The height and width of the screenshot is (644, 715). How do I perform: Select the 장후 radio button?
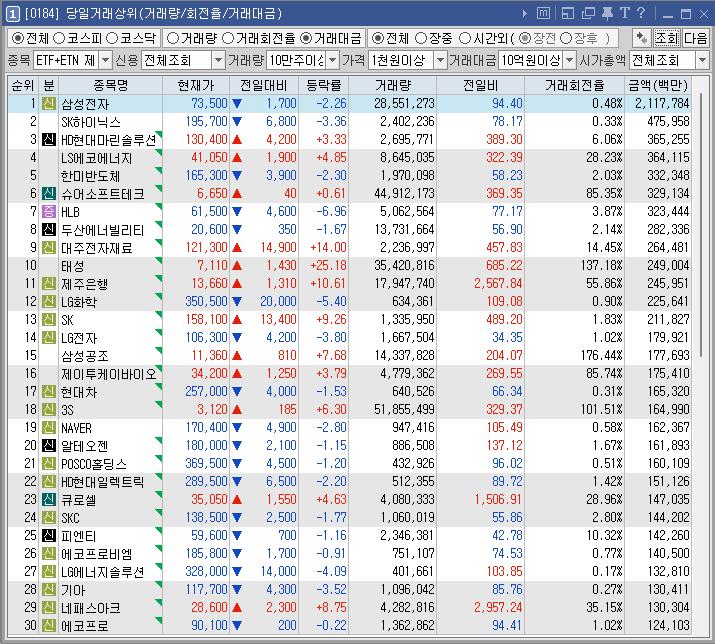tap(566, 38)
